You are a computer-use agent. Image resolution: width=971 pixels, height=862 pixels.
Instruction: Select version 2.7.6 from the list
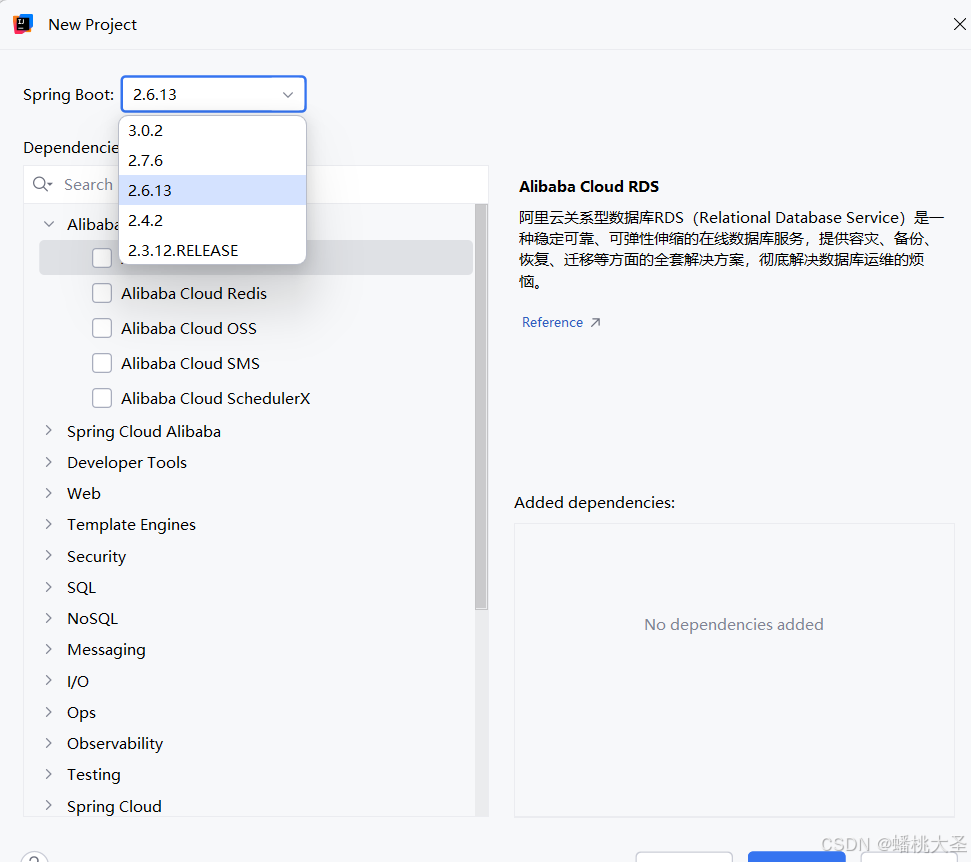click(212, 160)
